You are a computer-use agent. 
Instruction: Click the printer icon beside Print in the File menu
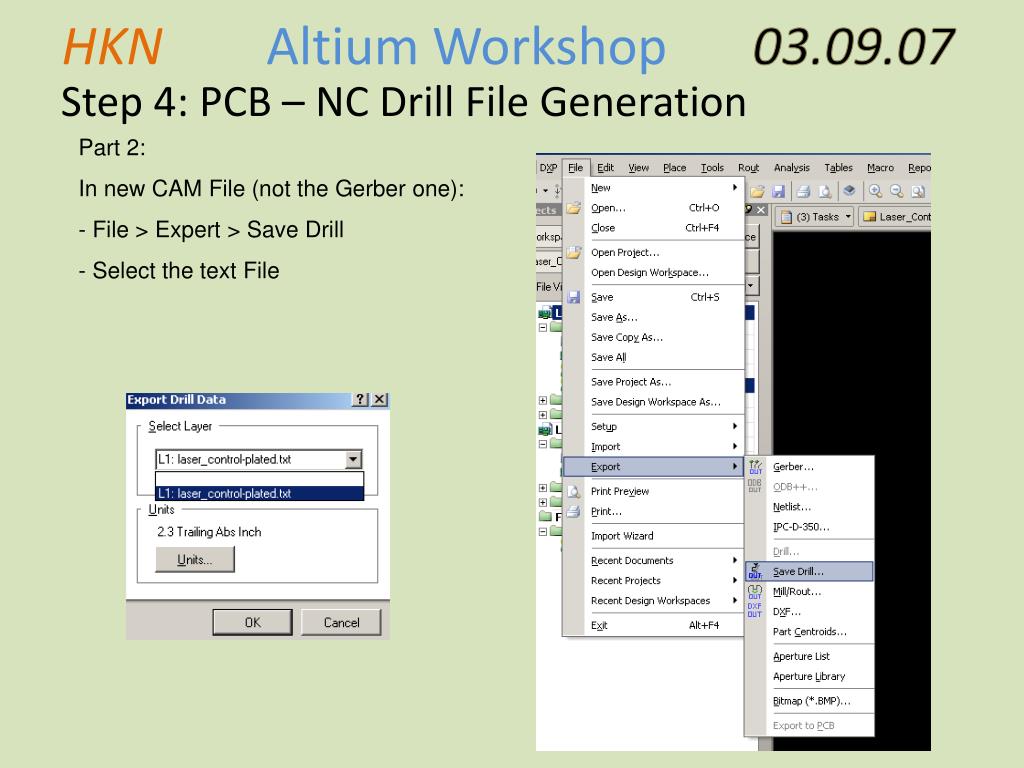point(573,511)
